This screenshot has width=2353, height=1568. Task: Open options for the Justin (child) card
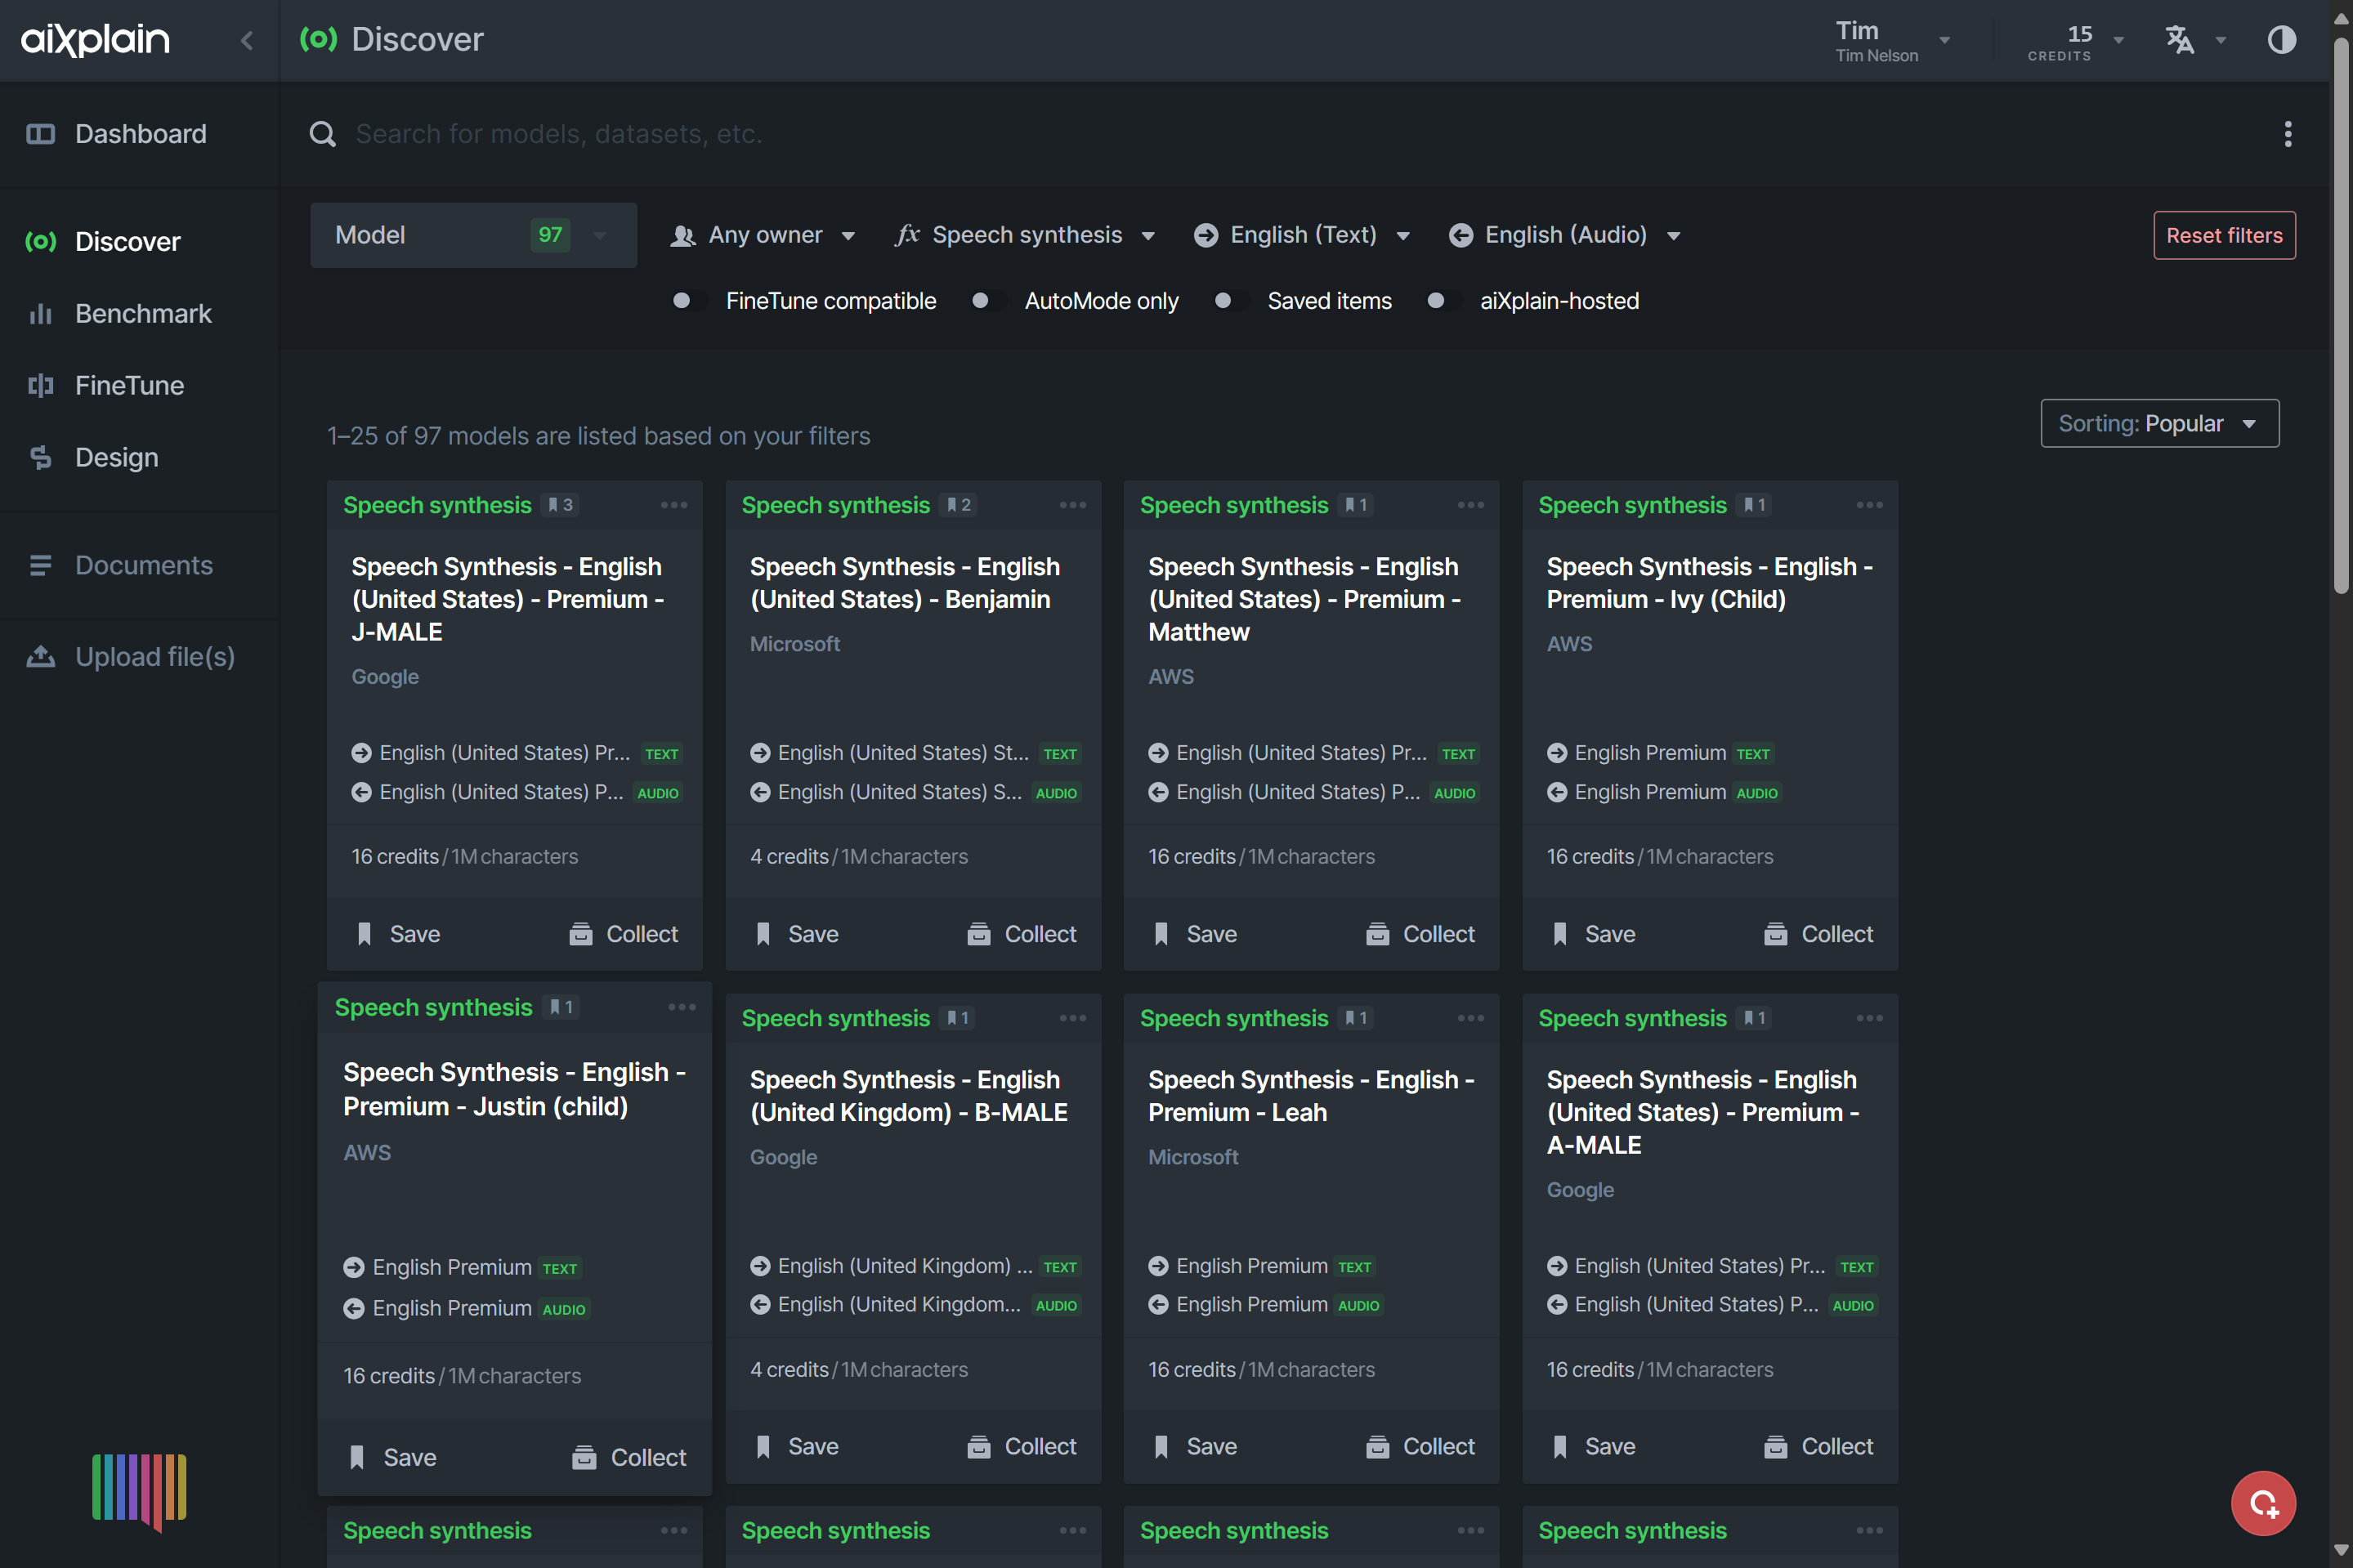coord(682,1007)
